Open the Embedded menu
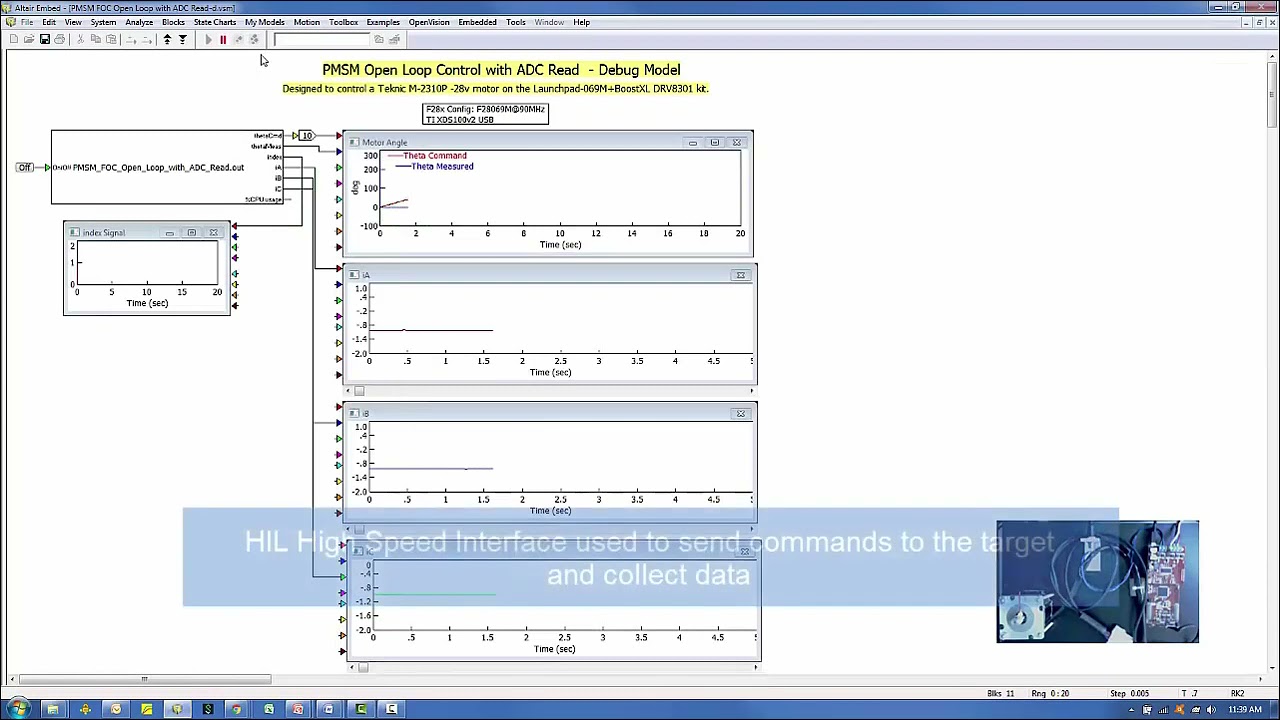 click(x=477, y=22)
